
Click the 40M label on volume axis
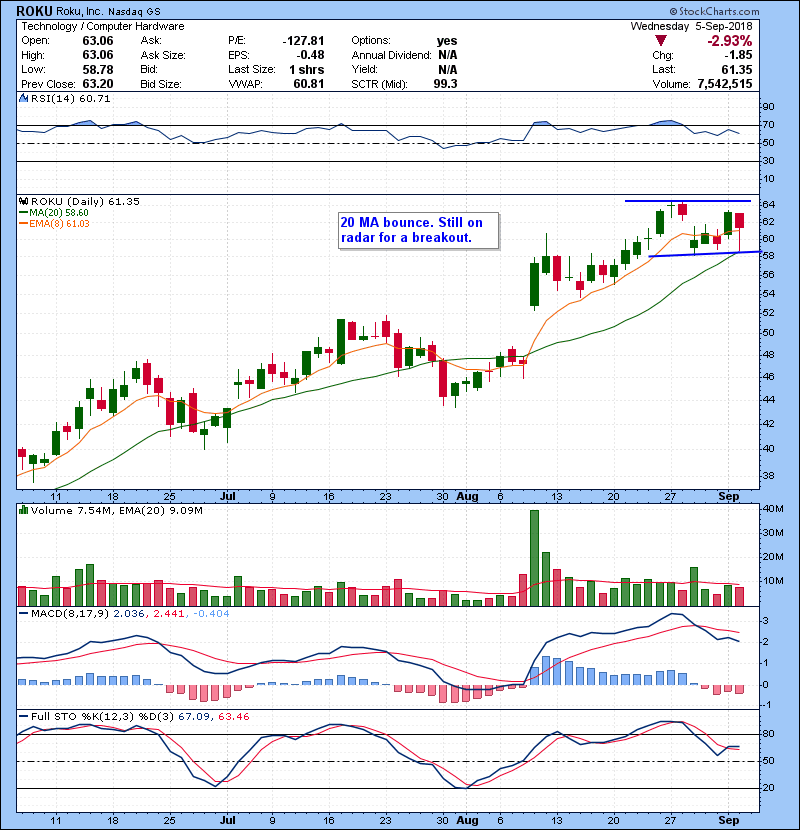772,509
